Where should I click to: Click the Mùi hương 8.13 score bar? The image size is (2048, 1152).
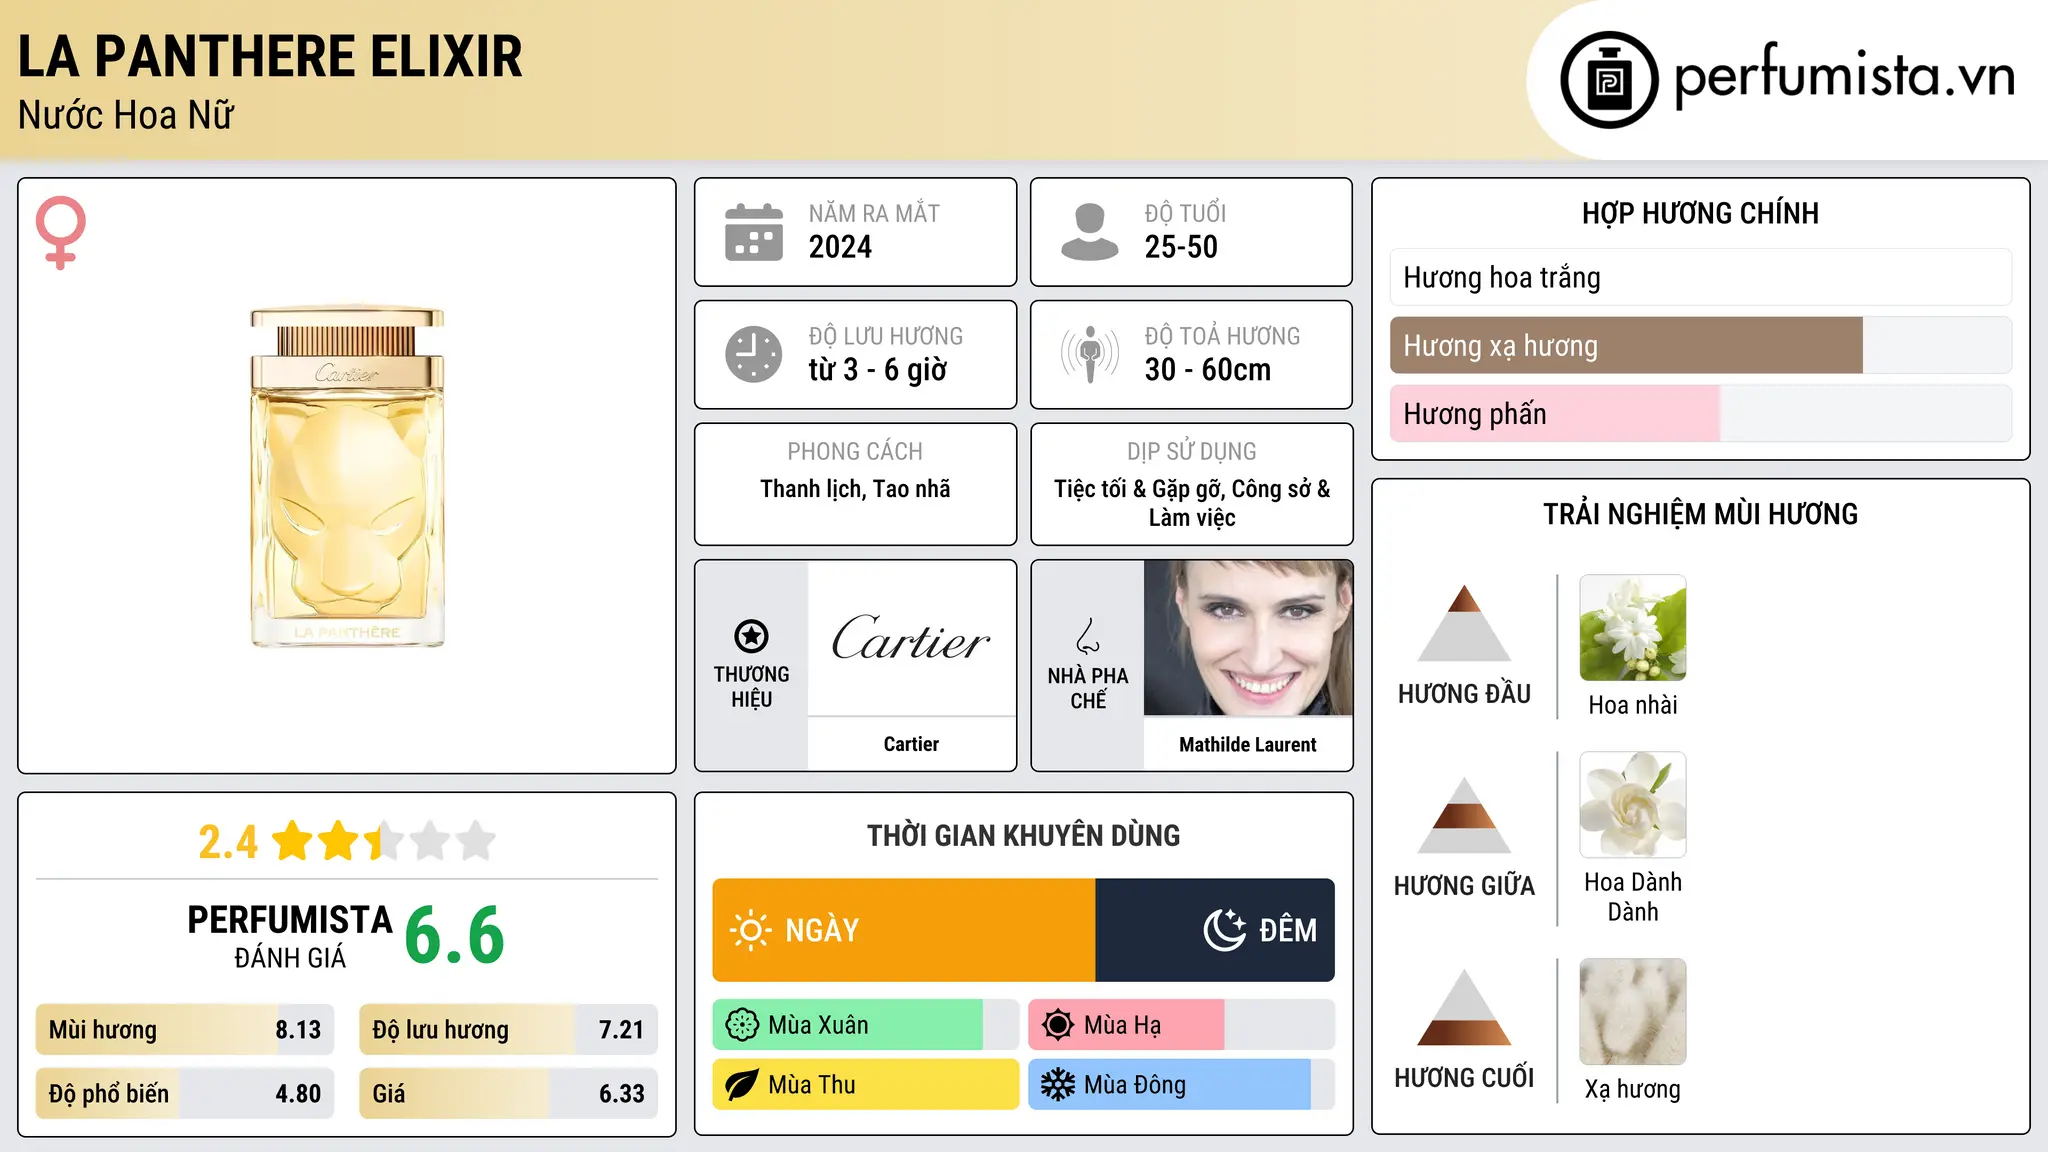click(x=185, y=1030)
